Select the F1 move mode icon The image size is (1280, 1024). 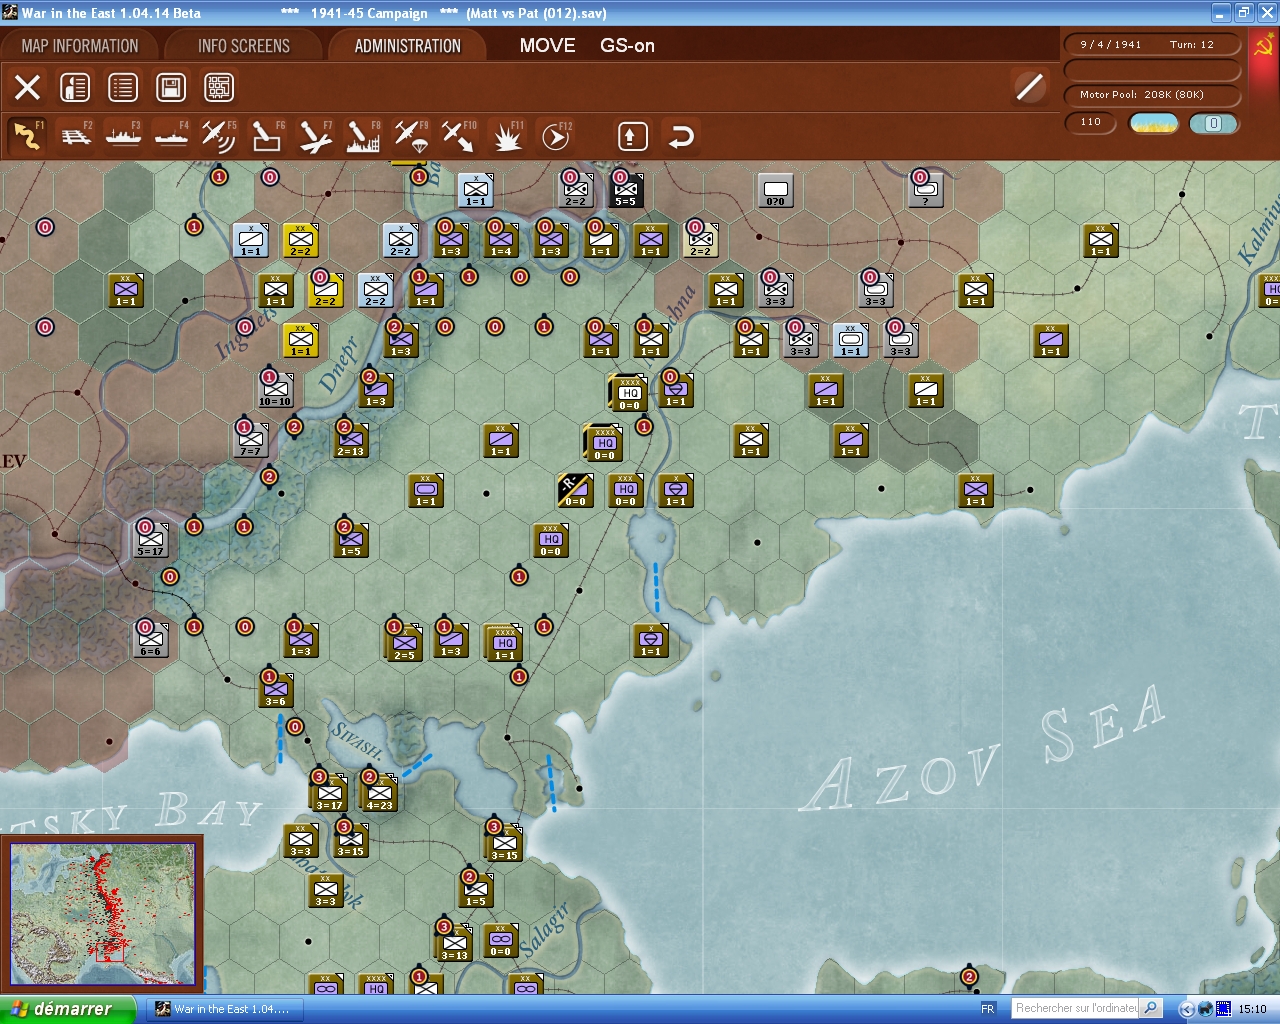[27, 136]
